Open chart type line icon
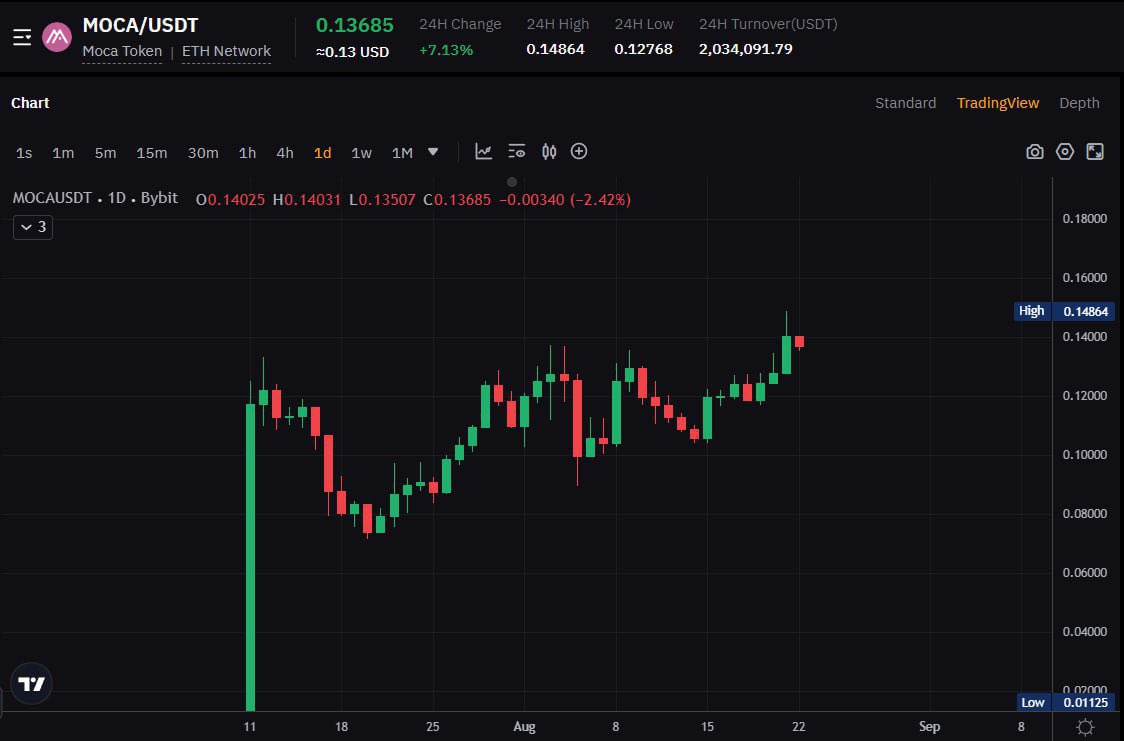Viewport: 1124px width, 741px height. click(x=484, y=152)
